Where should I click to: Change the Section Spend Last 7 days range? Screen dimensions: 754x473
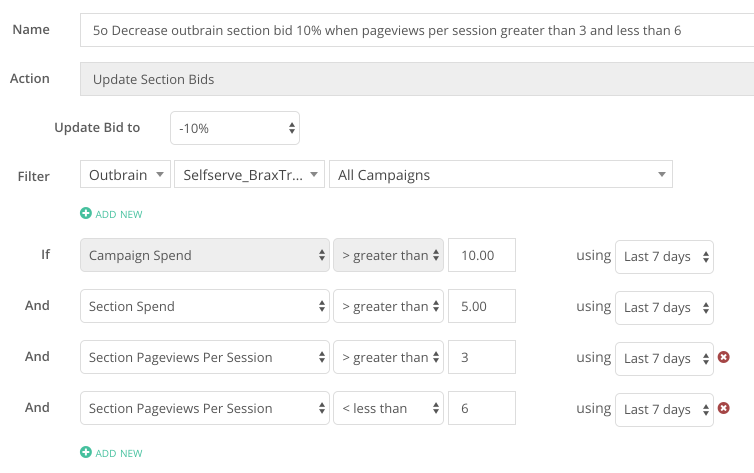[x=664, y=307]
